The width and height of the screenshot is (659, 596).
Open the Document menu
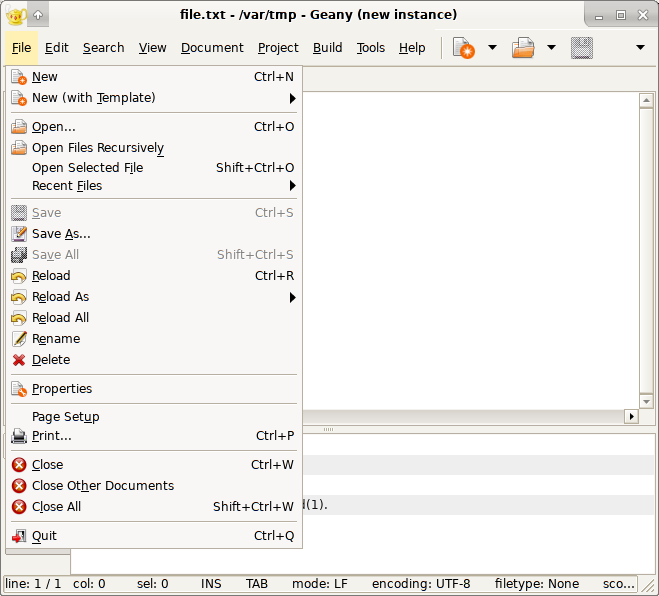point(212,48)
